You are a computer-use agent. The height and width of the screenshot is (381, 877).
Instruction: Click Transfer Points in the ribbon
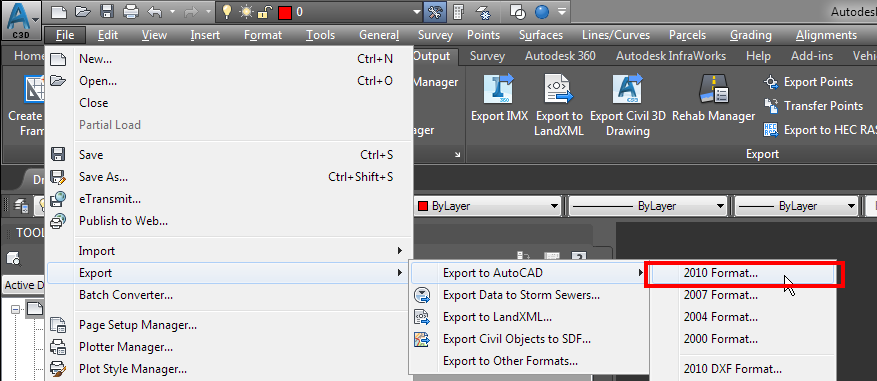point(813,106)
